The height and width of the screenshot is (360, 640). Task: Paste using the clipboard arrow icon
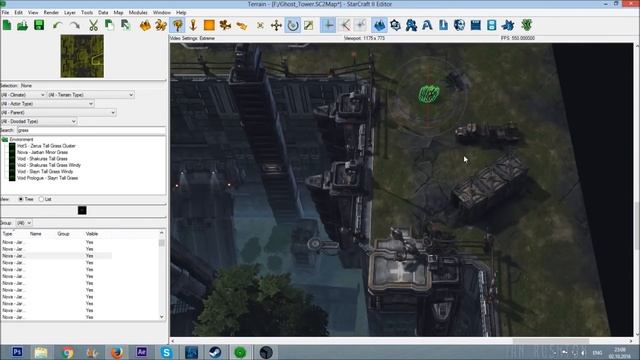tap(126, 25)
